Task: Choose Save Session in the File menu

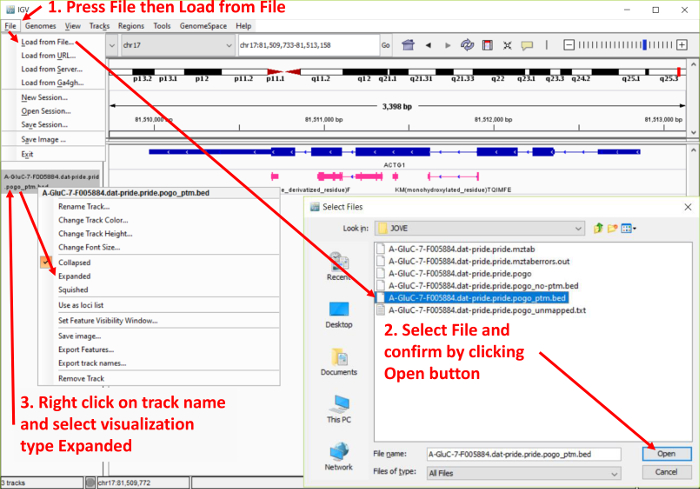Action: [45, 125]
